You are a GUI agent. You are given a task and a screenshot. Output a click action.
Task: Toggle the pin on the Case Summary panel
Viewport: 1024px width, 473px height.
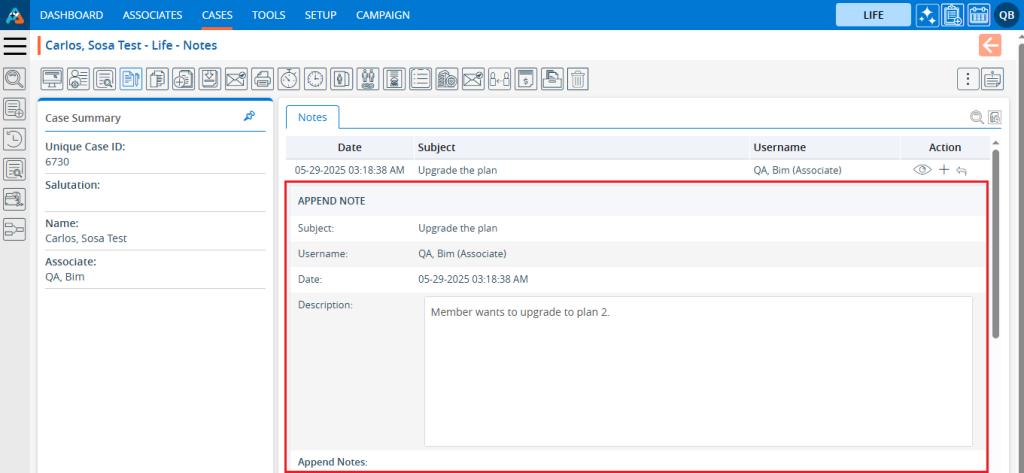[249, 117]
